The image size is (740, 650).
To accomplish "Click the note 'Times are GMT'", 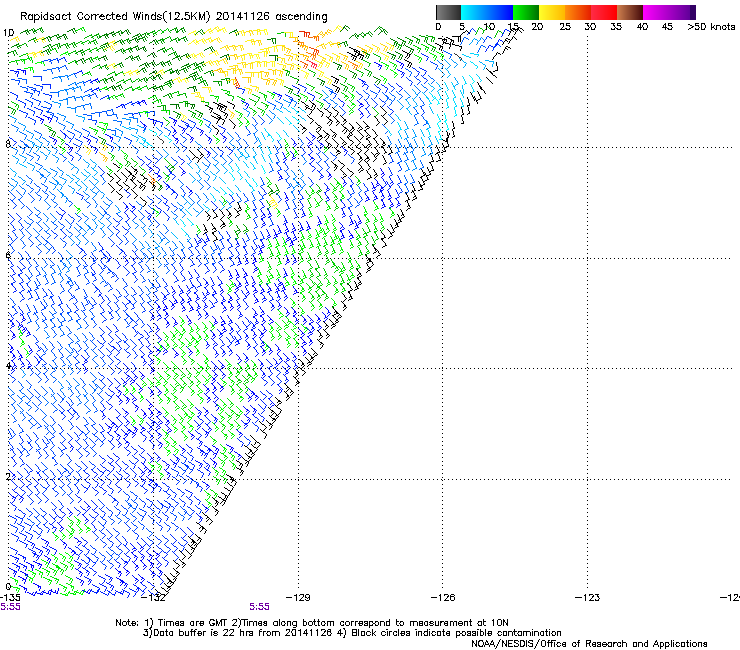I will (193, 623).
